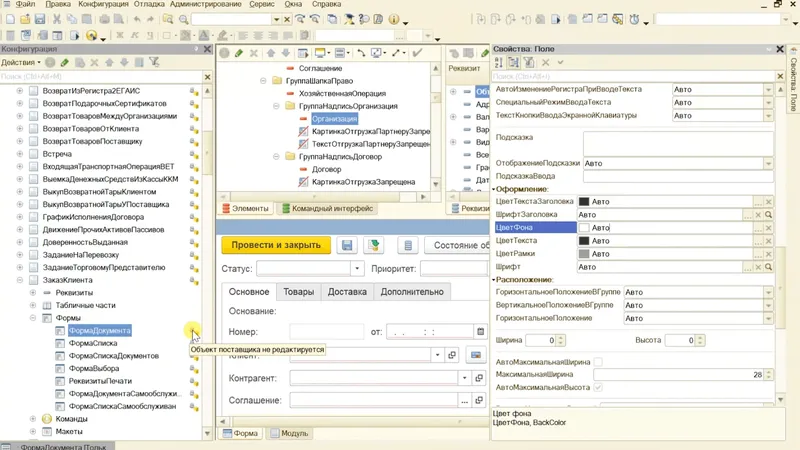800x450 pixels.
Task: Open the Отладка menu
Action: 149,4
